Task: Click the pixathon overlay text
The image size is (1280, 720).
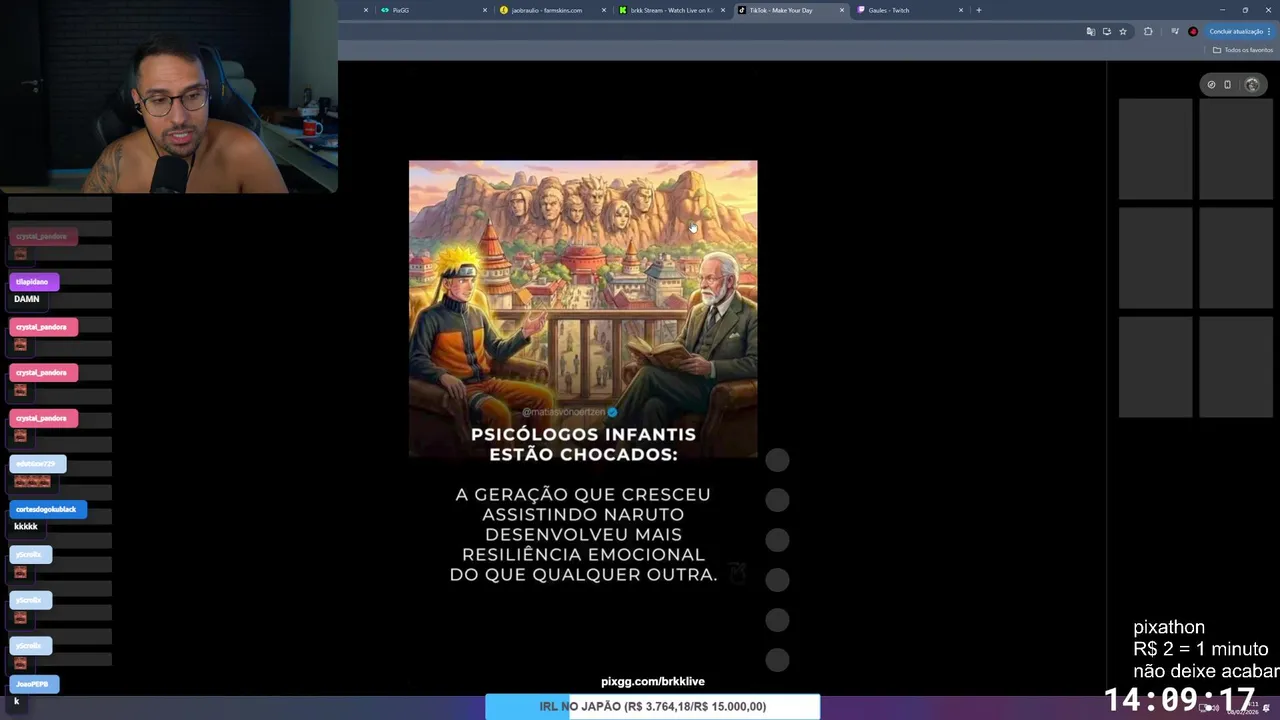Action: [1169, 627]
